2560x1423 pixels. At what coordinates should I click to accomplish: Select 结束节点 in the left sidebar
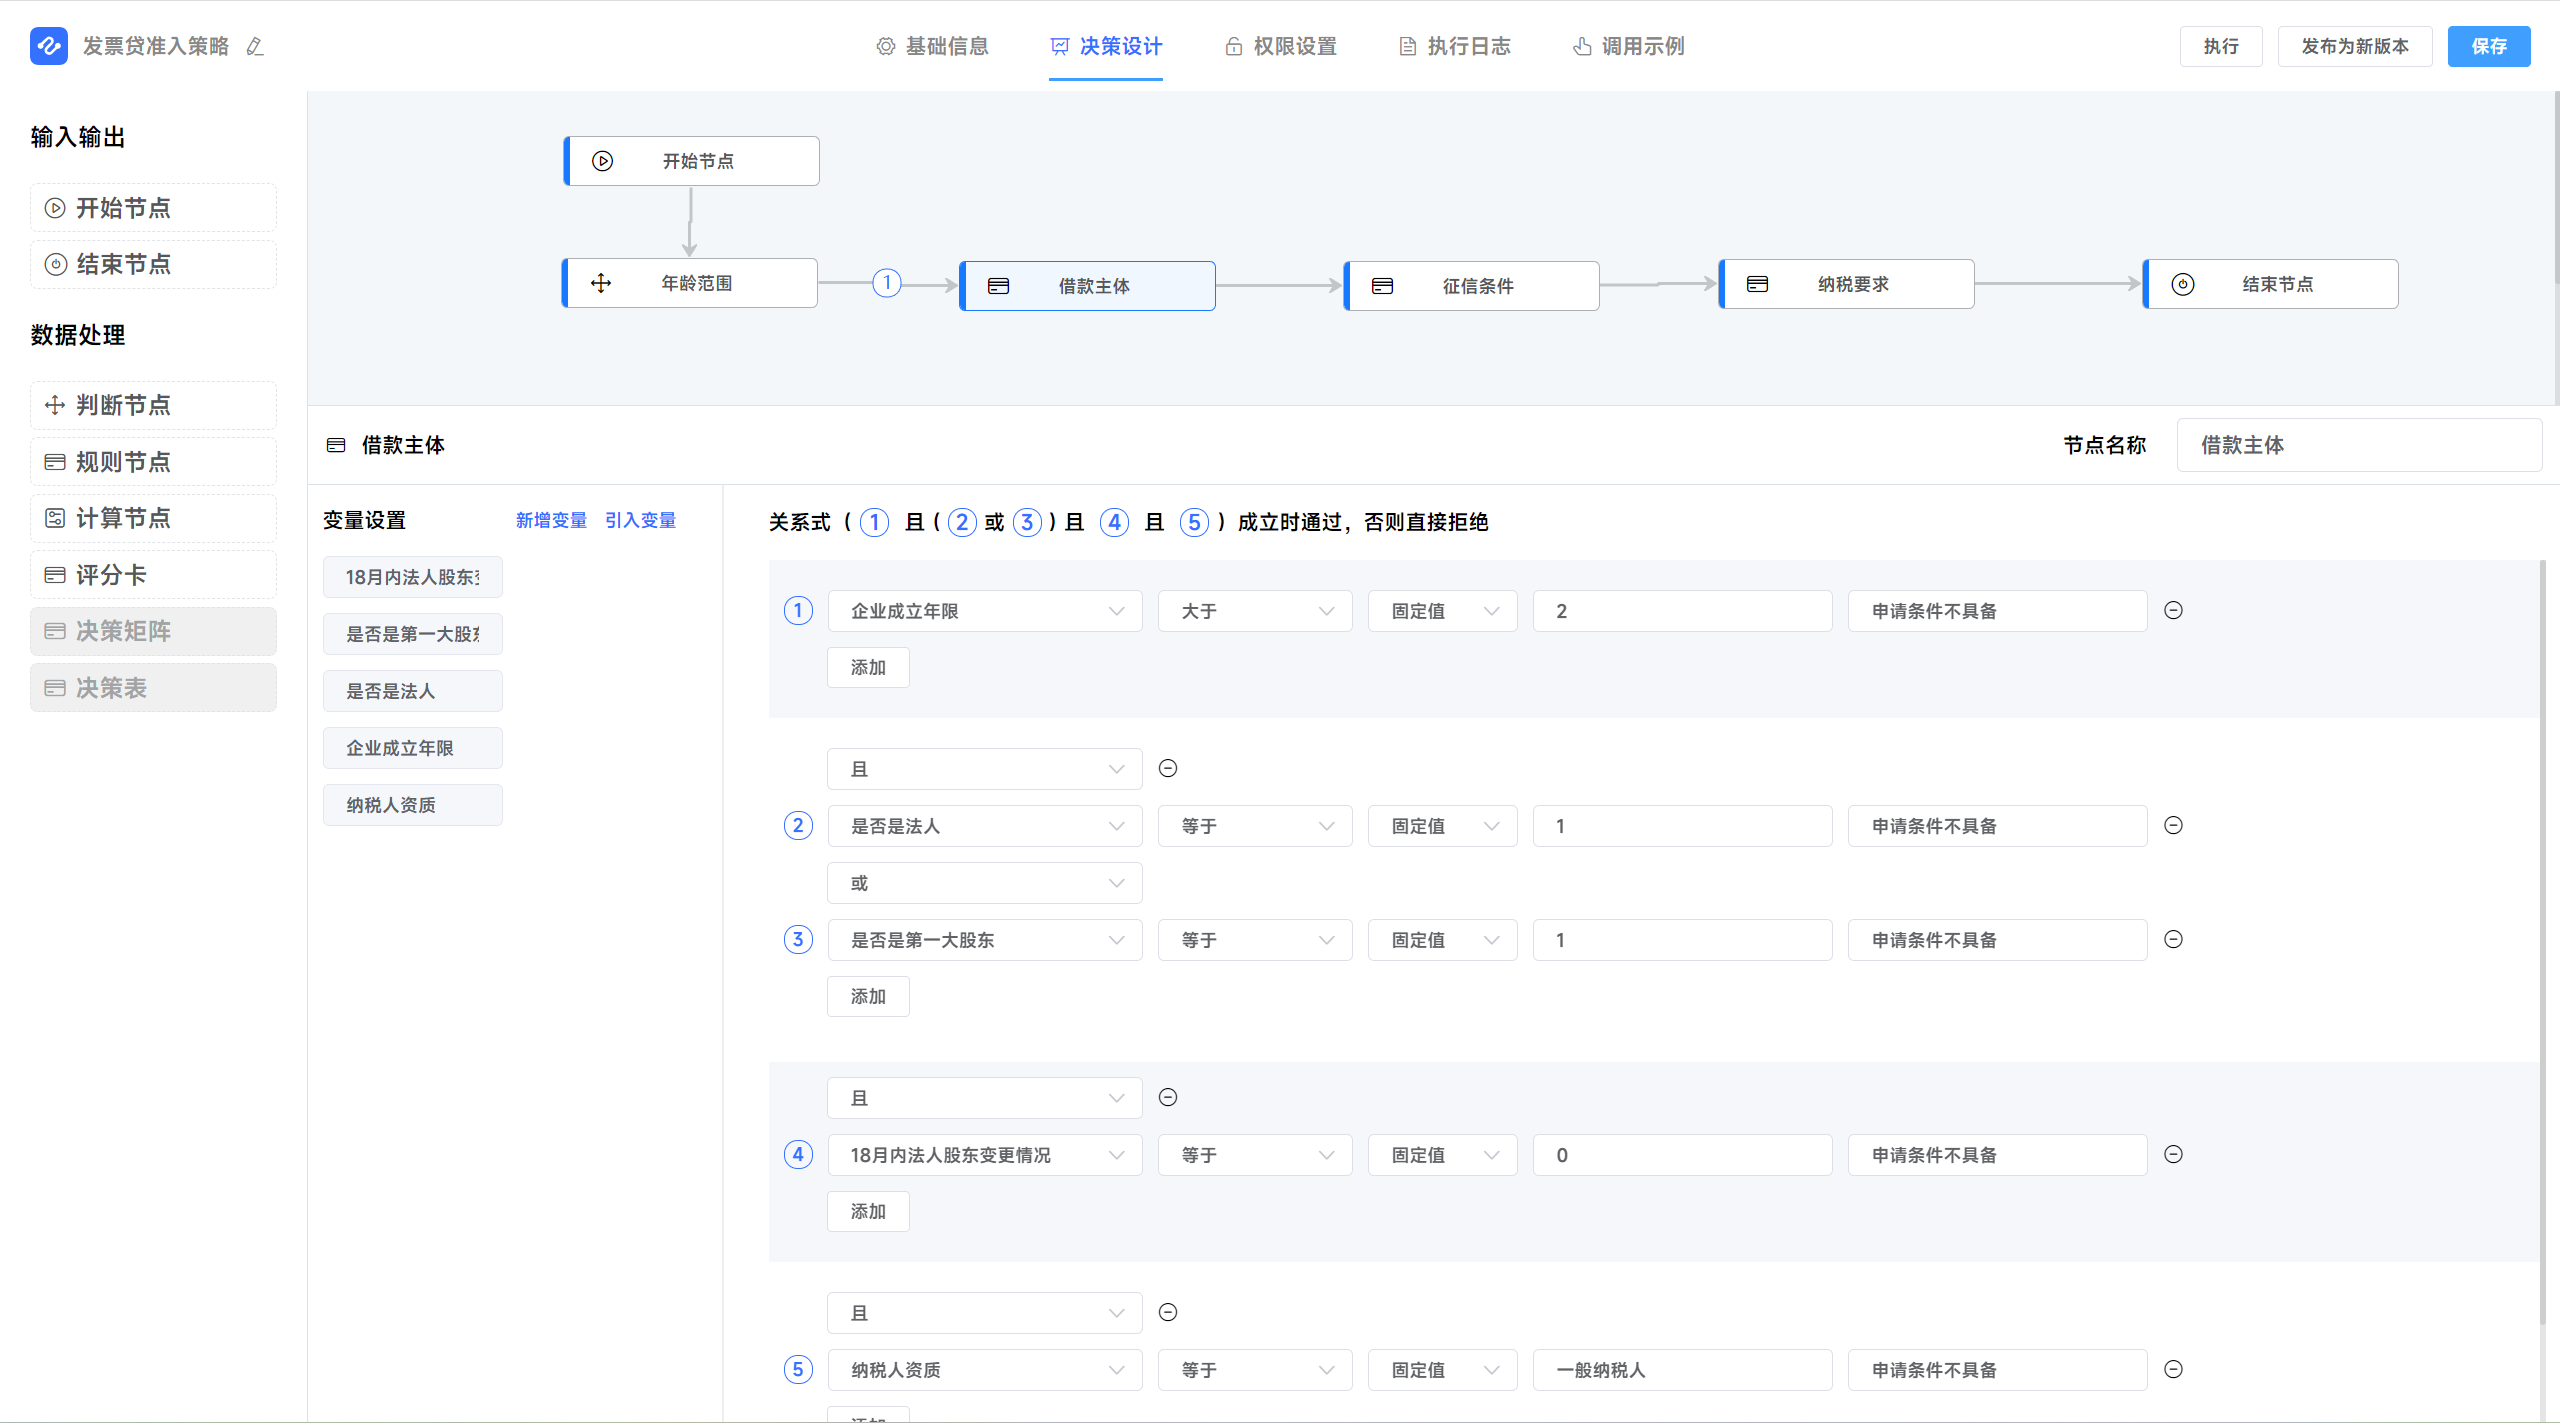click(153, 264)
